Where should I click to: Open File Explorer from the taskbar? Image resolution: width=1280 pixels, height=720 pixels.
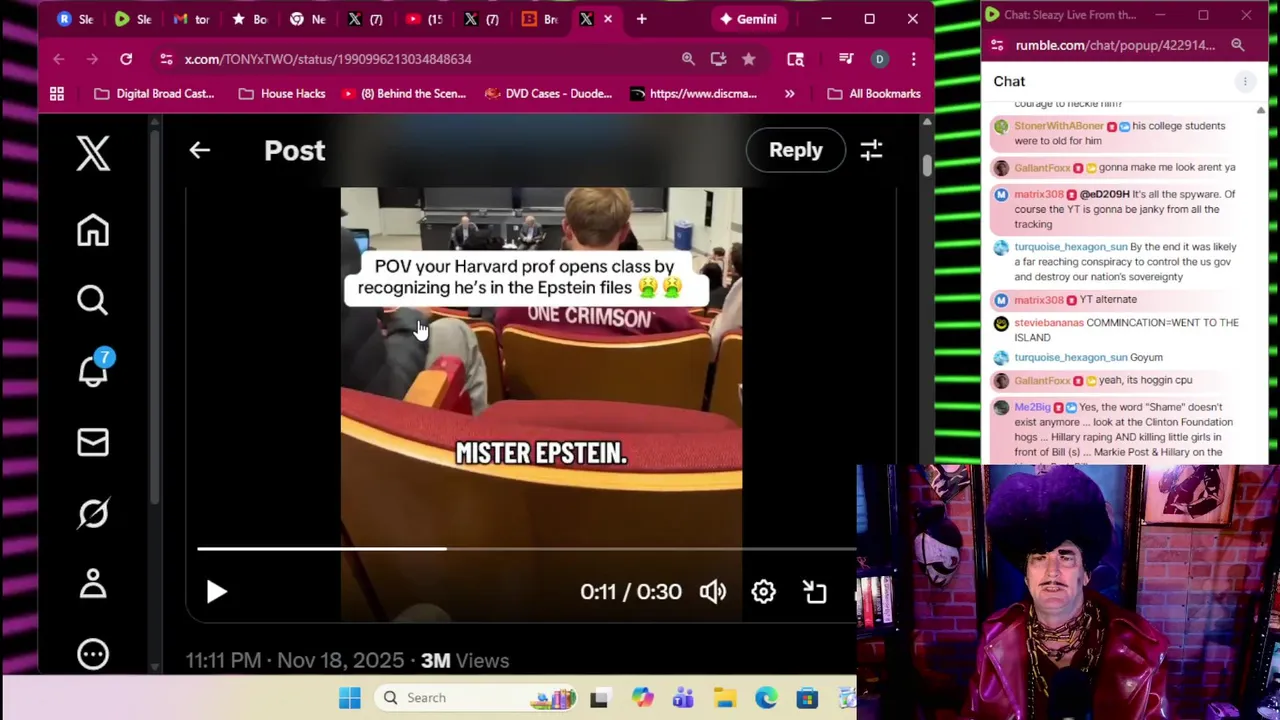(x=725, y=698)
